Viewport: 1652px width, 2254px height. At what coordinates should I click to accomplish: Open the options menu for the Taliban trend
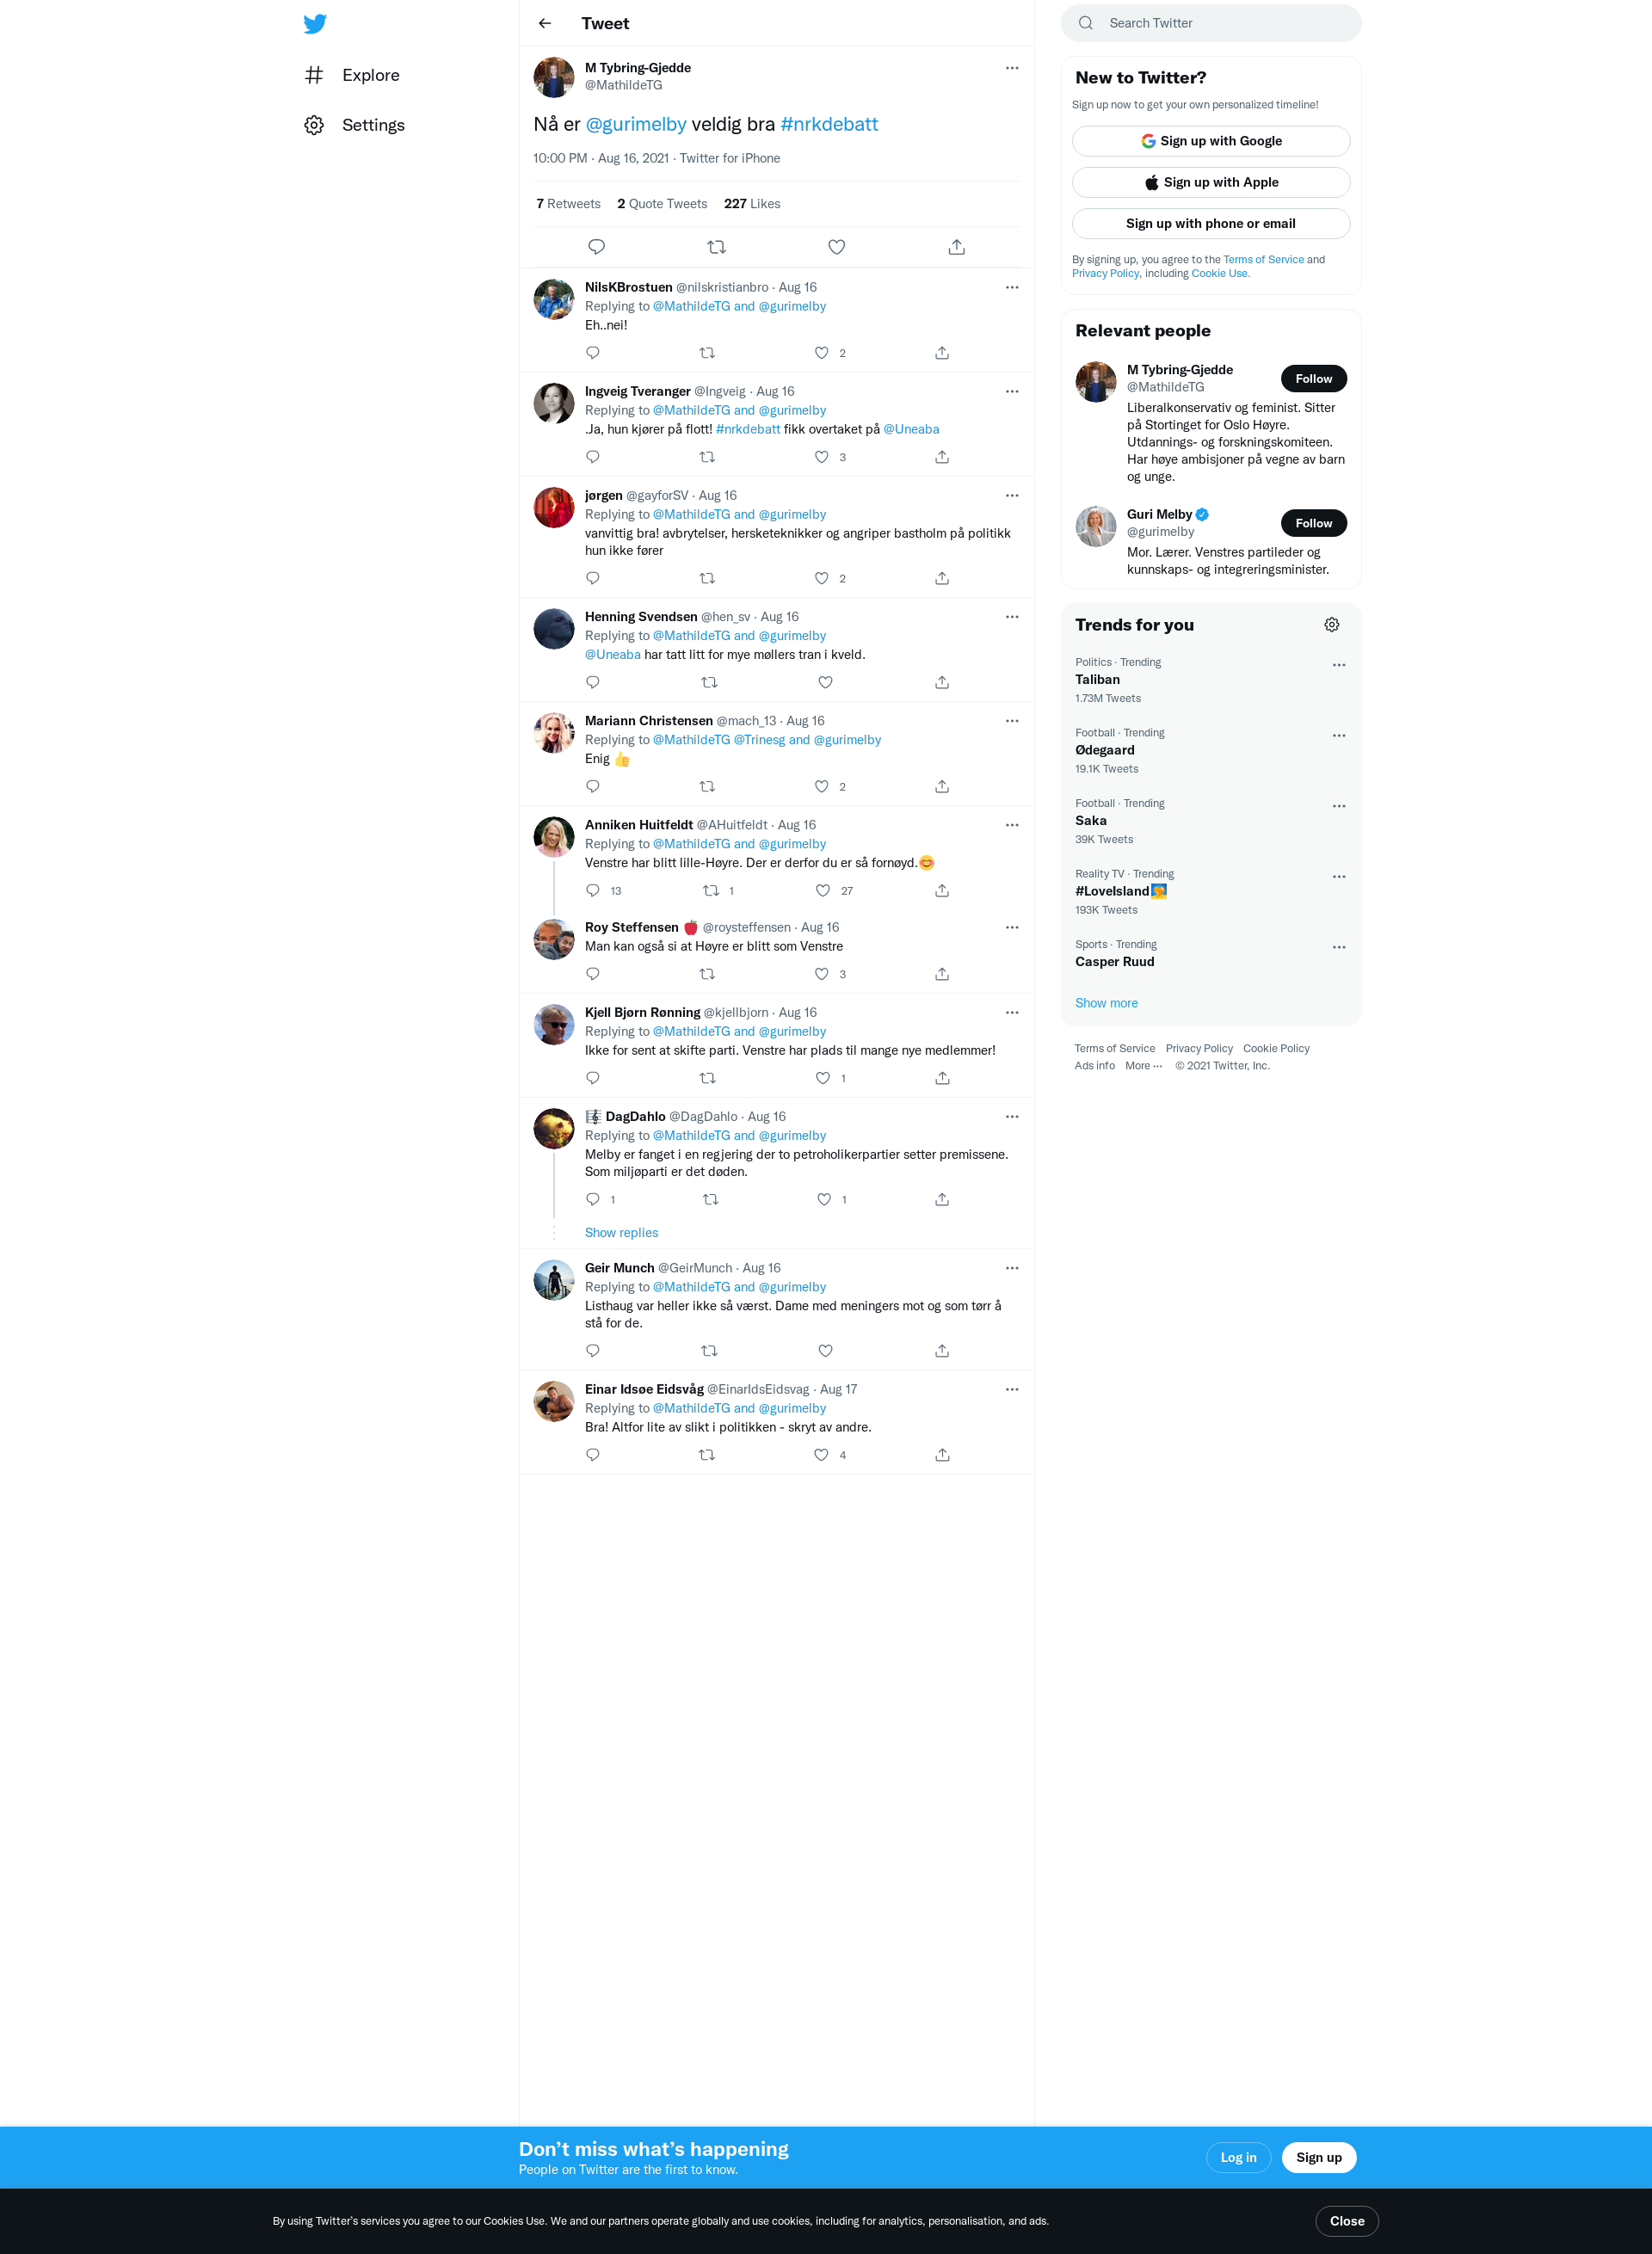pyautogui.click(x=1339, y=665)
